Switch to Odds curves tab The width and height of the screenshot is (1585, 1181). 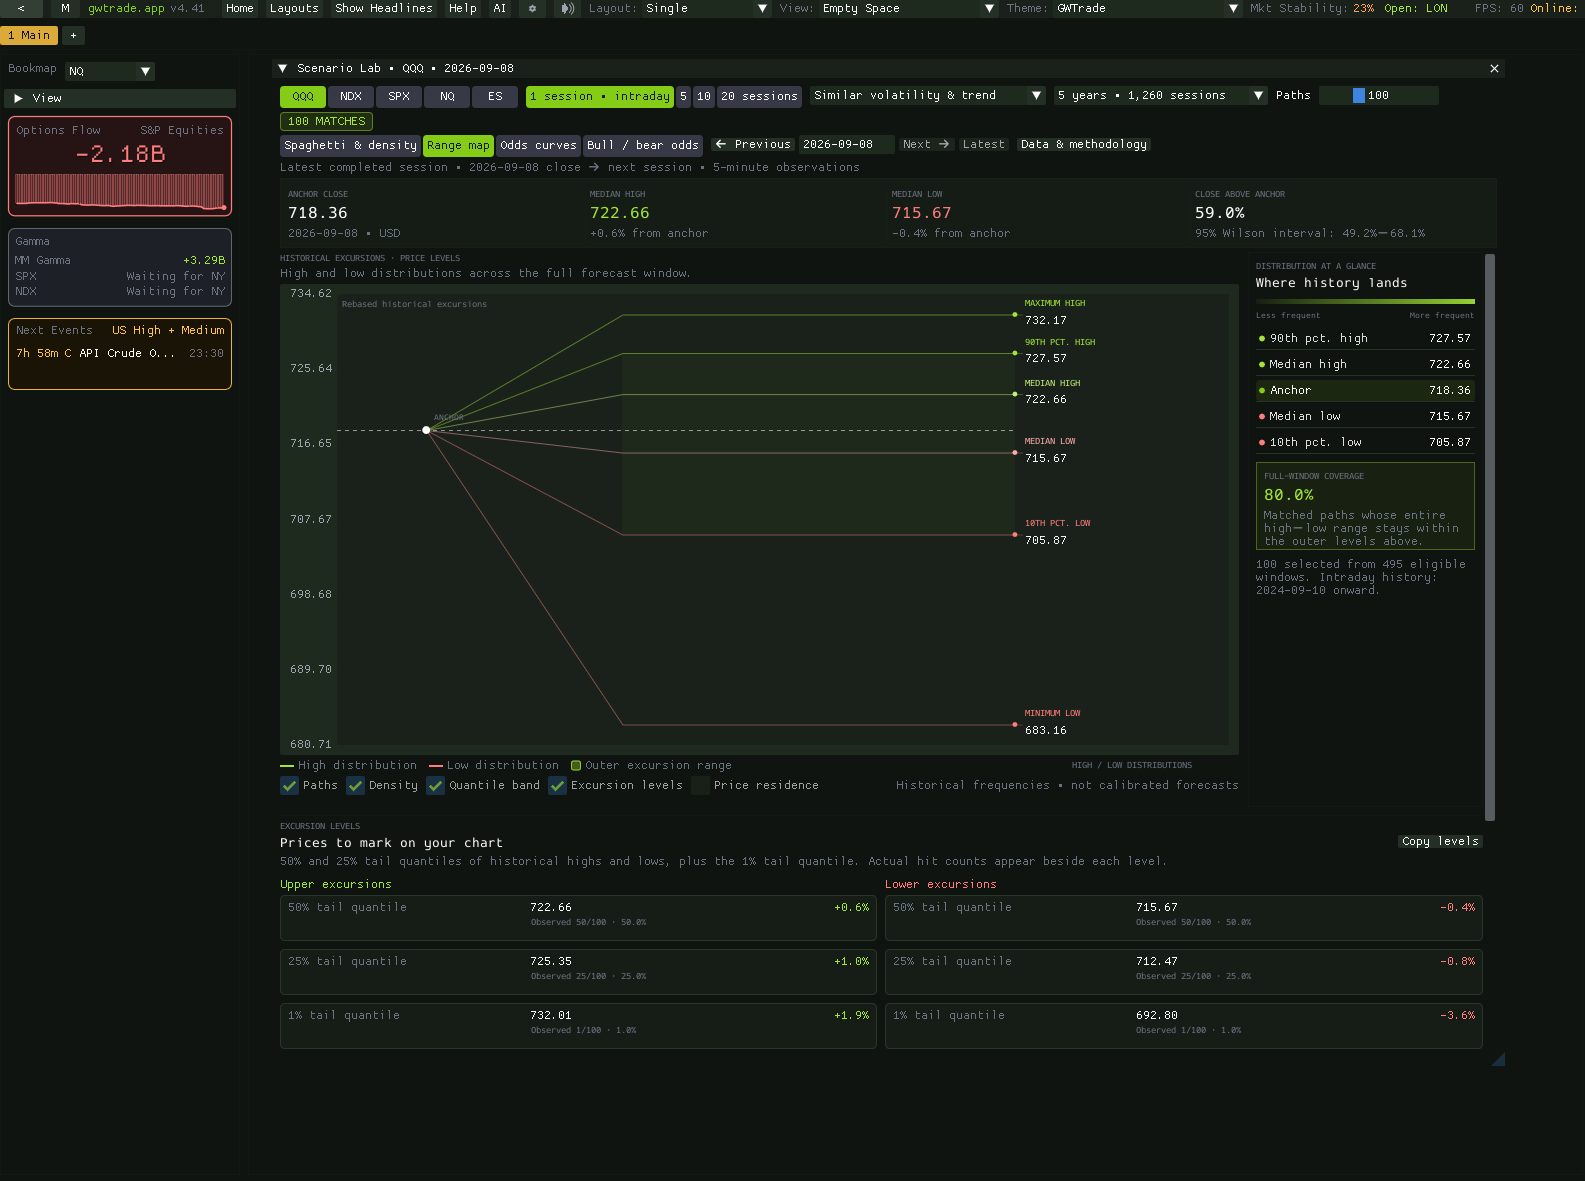click(538, 145)
